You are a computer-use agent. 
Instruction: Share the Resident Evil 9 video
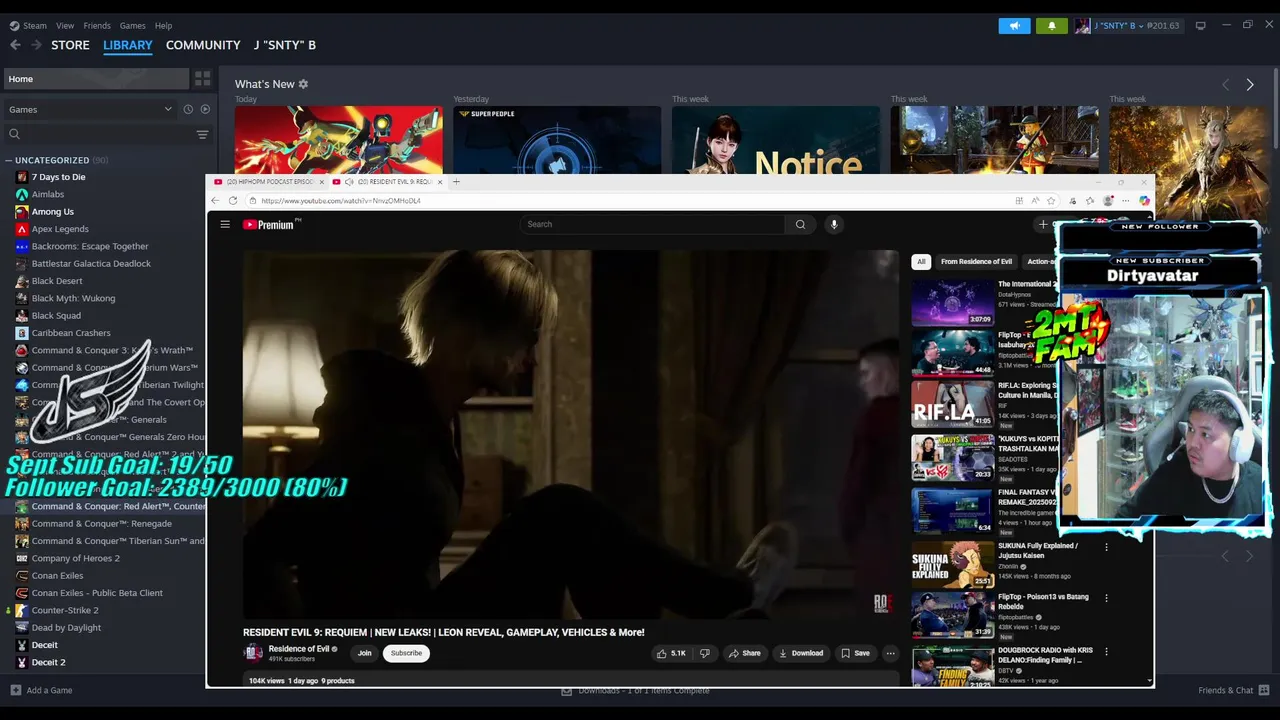point(745,653)
